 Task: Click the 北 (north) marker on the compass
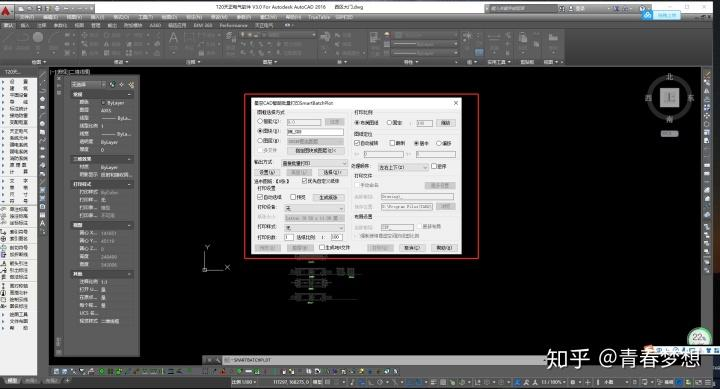pos(669,77)
